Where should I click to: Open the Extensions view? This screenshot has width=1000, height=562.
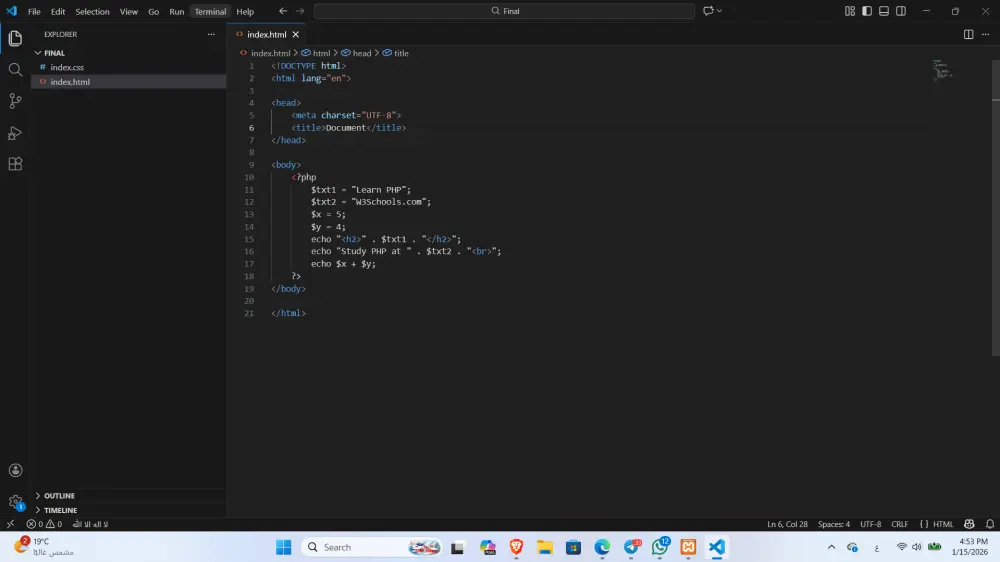15,164
